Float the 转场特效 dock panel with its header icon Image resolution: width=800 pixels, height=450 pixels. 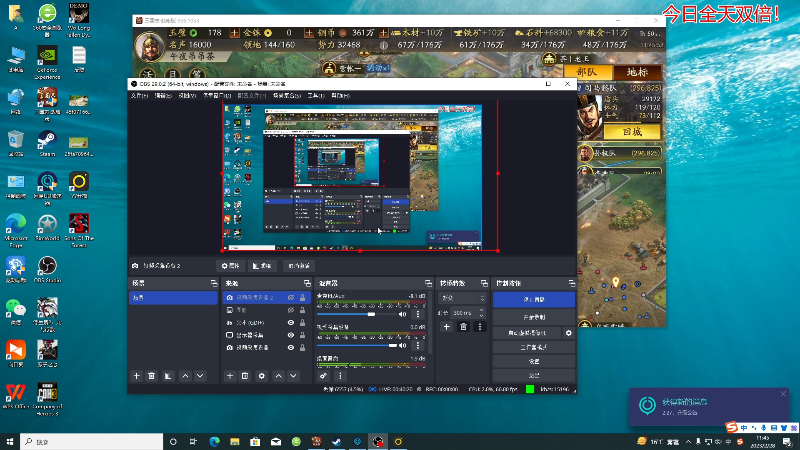(484, 283)
